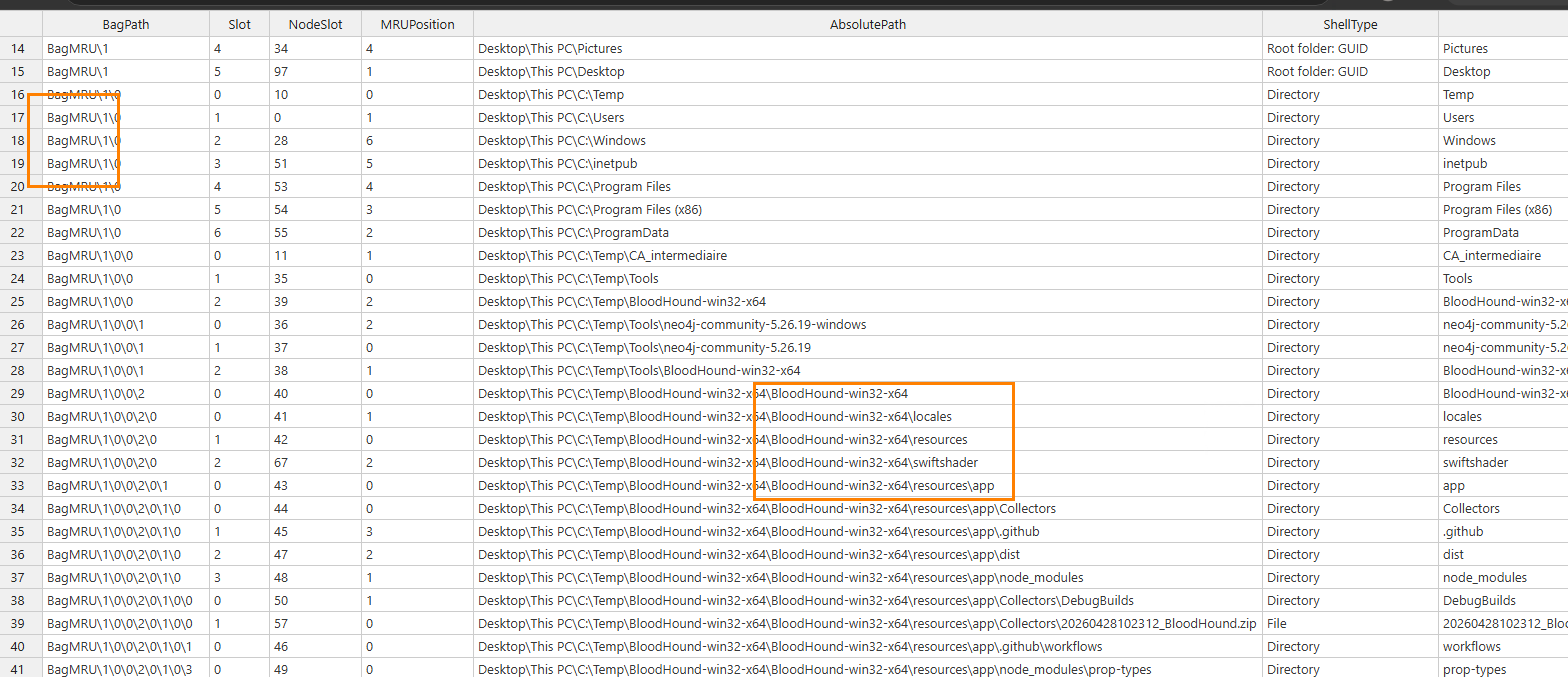Select the .github name cell after ShellType
Screen dimensions: 1568x677
click(x=1503, y=531)
